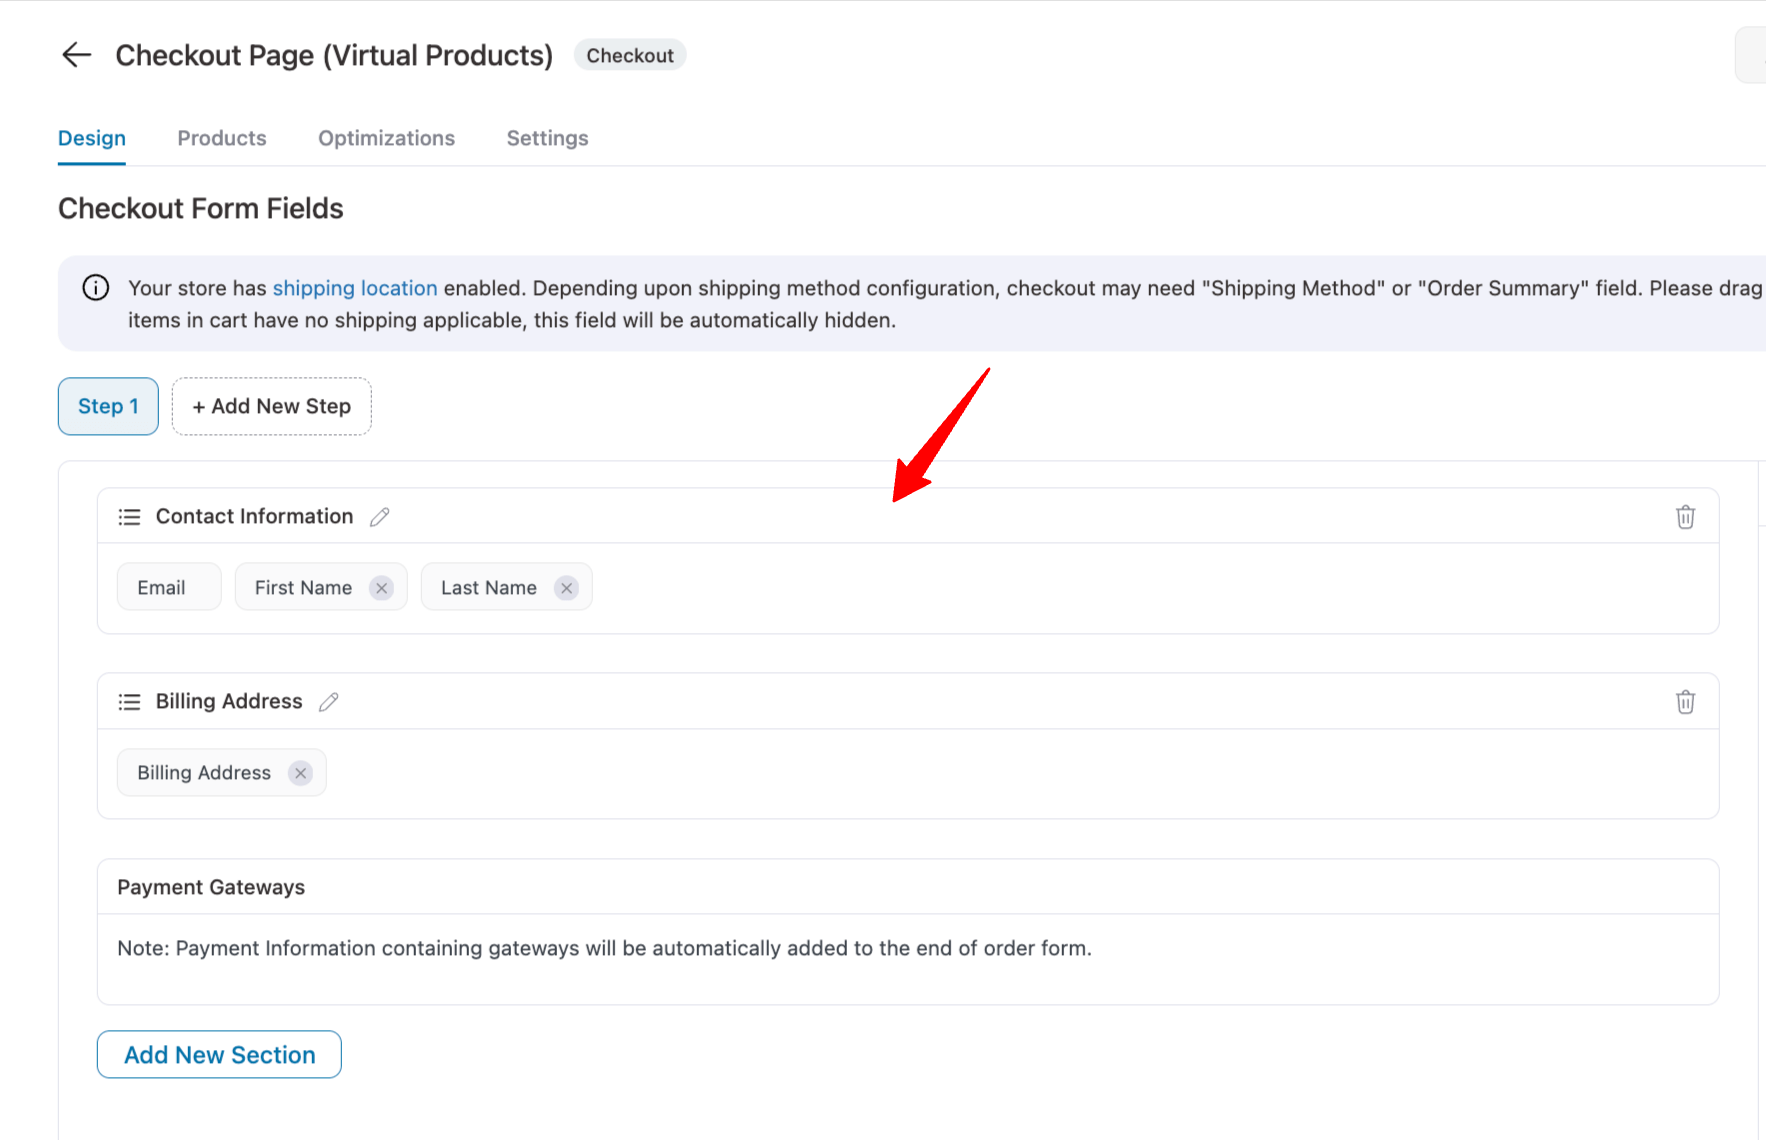This screenshot has height=1140, width=1766.
Task: Click Add New Section button
Action: pos(219,1055)
